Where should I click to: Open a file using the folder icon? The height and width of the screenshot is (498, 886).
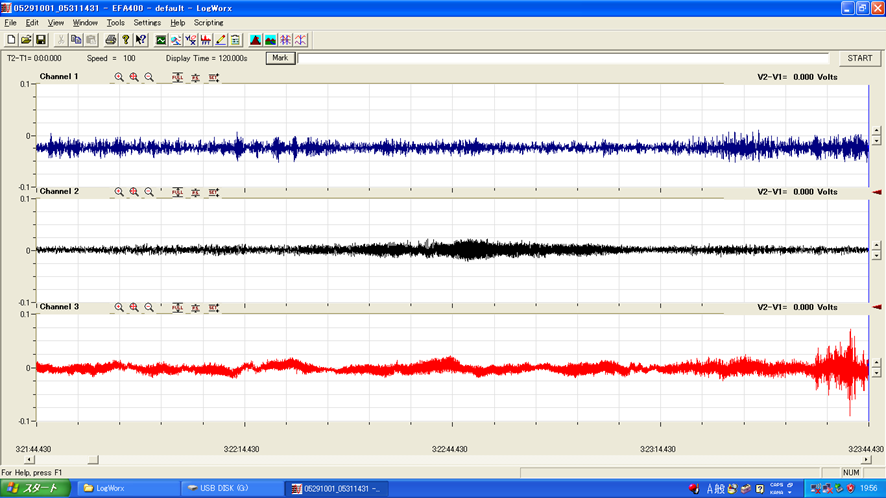26,40
